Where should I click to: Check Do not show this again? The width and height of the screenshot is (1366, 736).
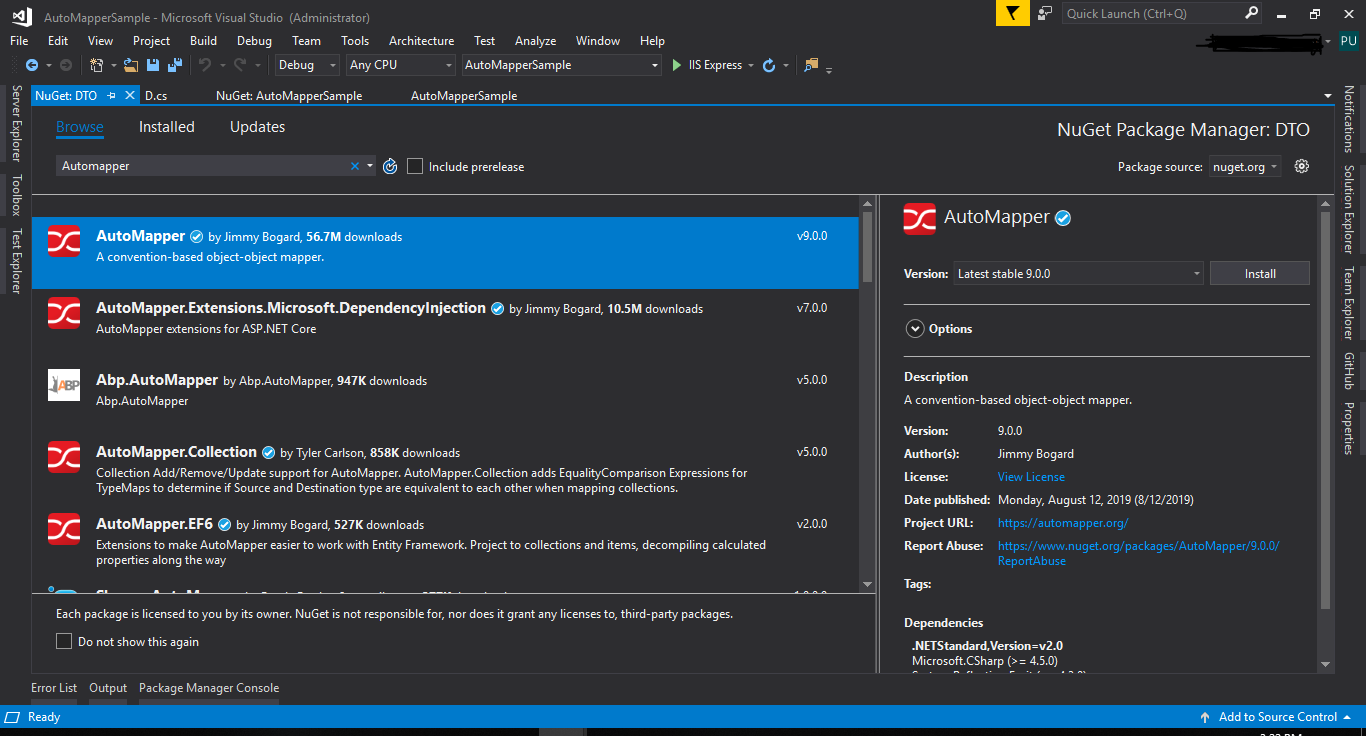click(64, 641)
